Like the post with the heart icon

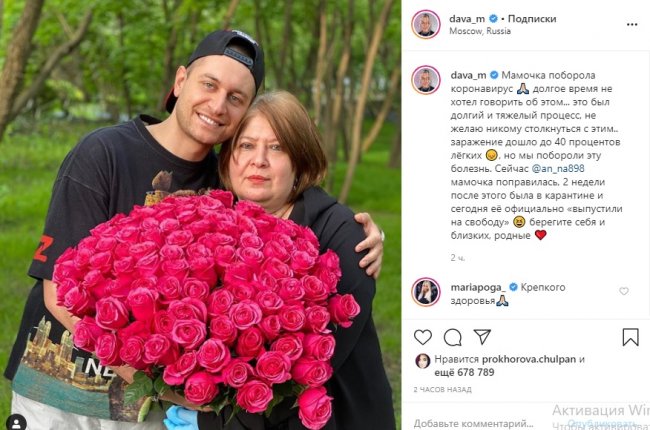click(423, 337)
